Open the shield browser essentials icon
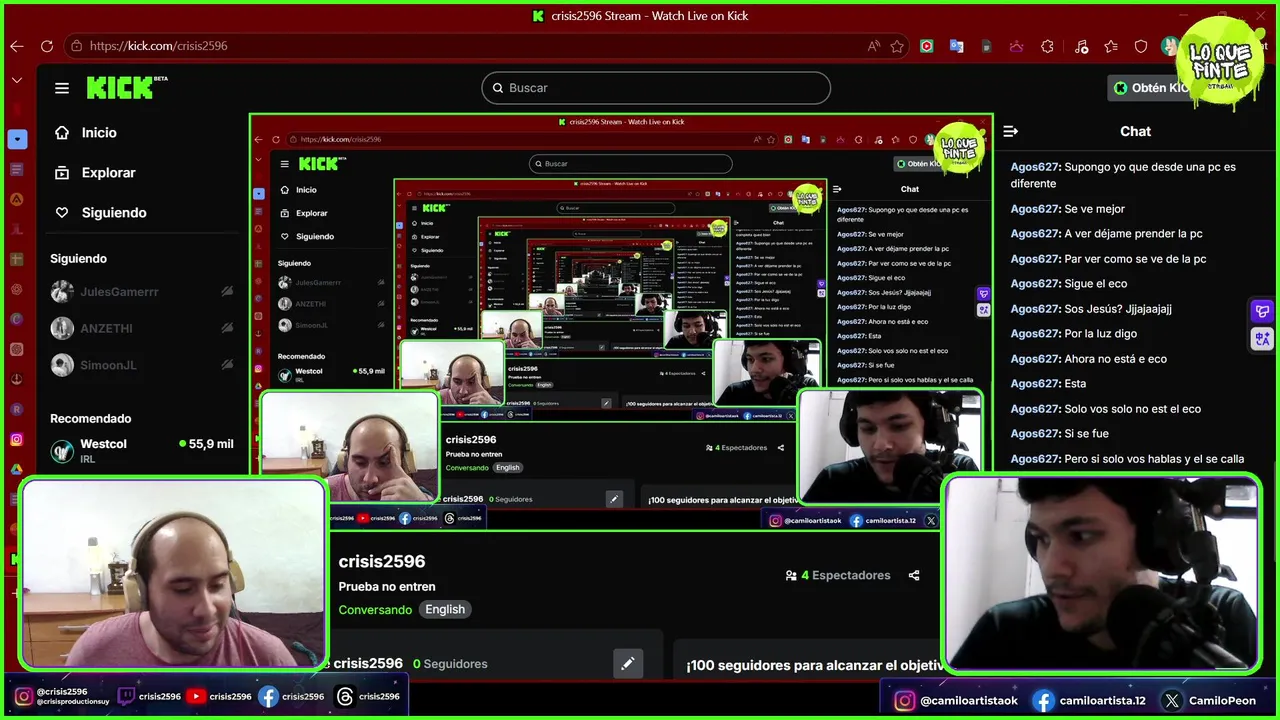Image resolution: width=1280 pixels, height=720 pixels. pos(1141,46)
